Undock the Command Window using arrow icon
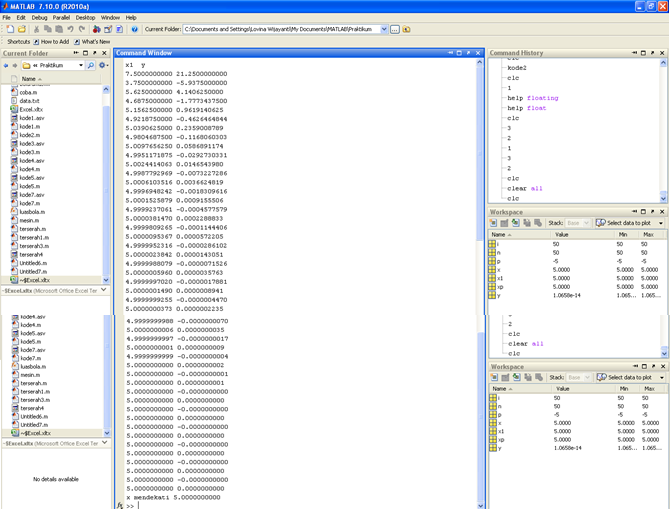 coord(469,53)
